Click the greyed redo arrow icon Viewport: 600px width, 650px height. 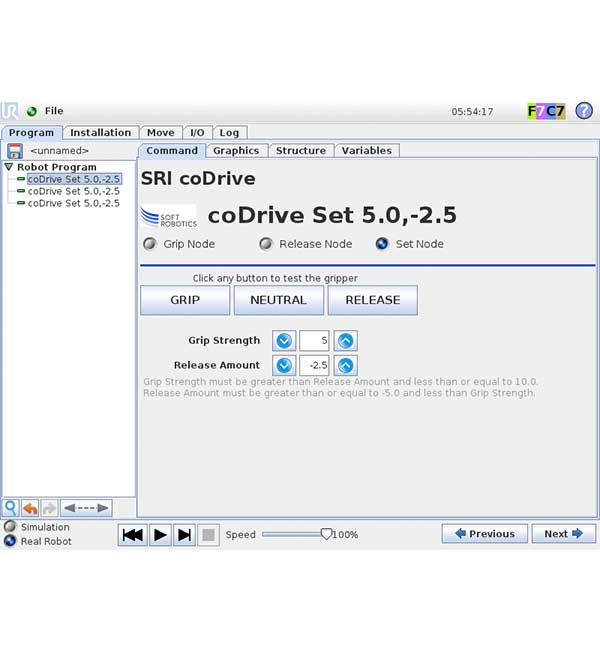pos(49,508)
